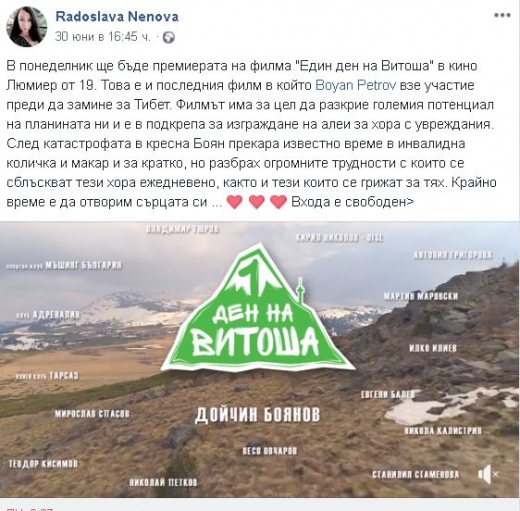Viewport: 520px width, 511px height.
Task: Click the Мартин Маровски credit in the video
Action: 421,296
